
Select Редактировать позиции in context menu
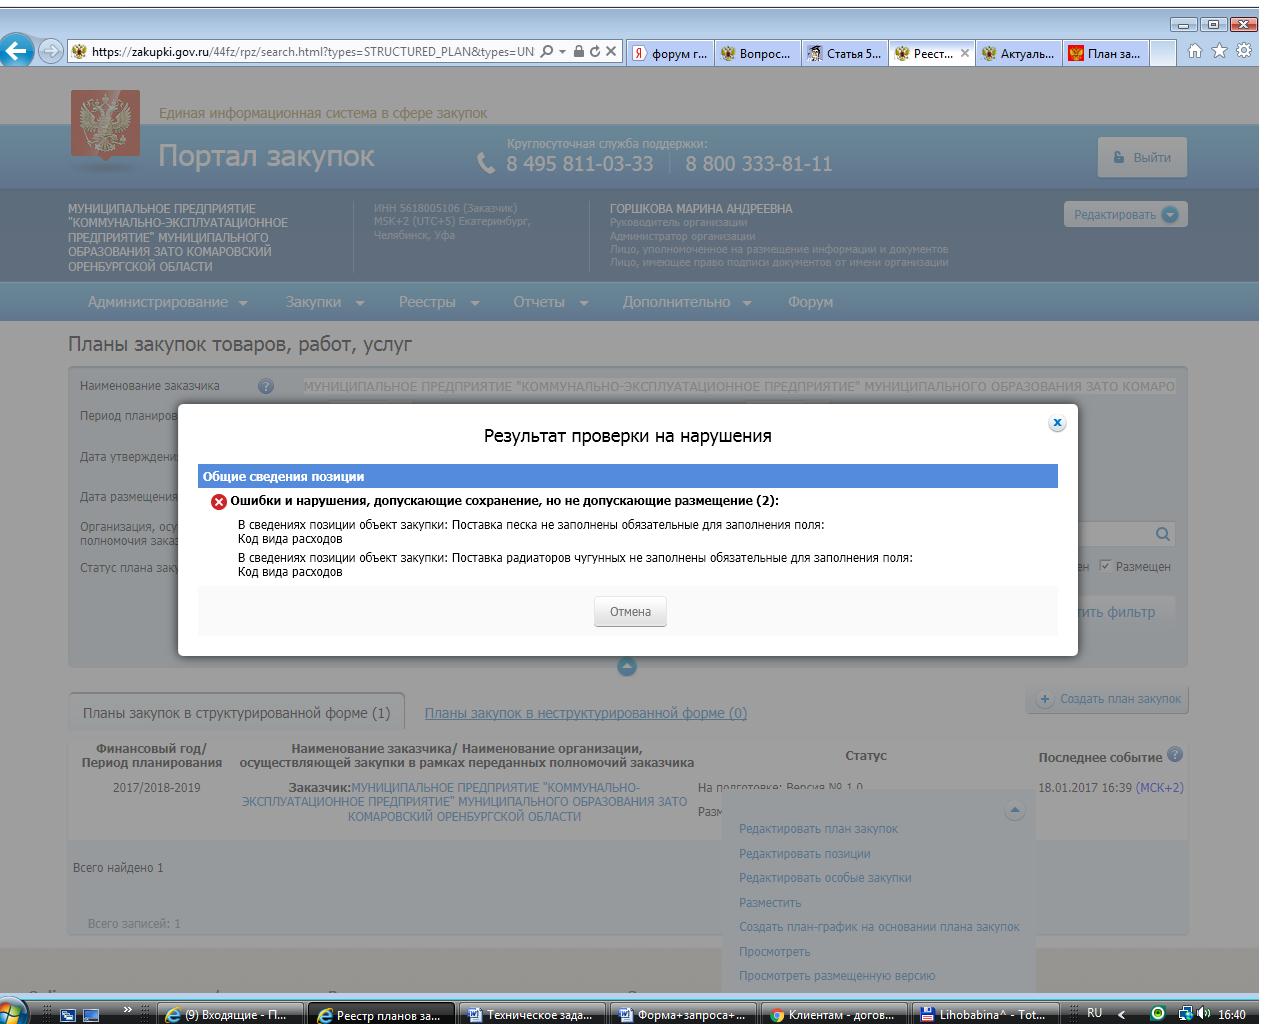pyautogui.click(x=804, y=853)
